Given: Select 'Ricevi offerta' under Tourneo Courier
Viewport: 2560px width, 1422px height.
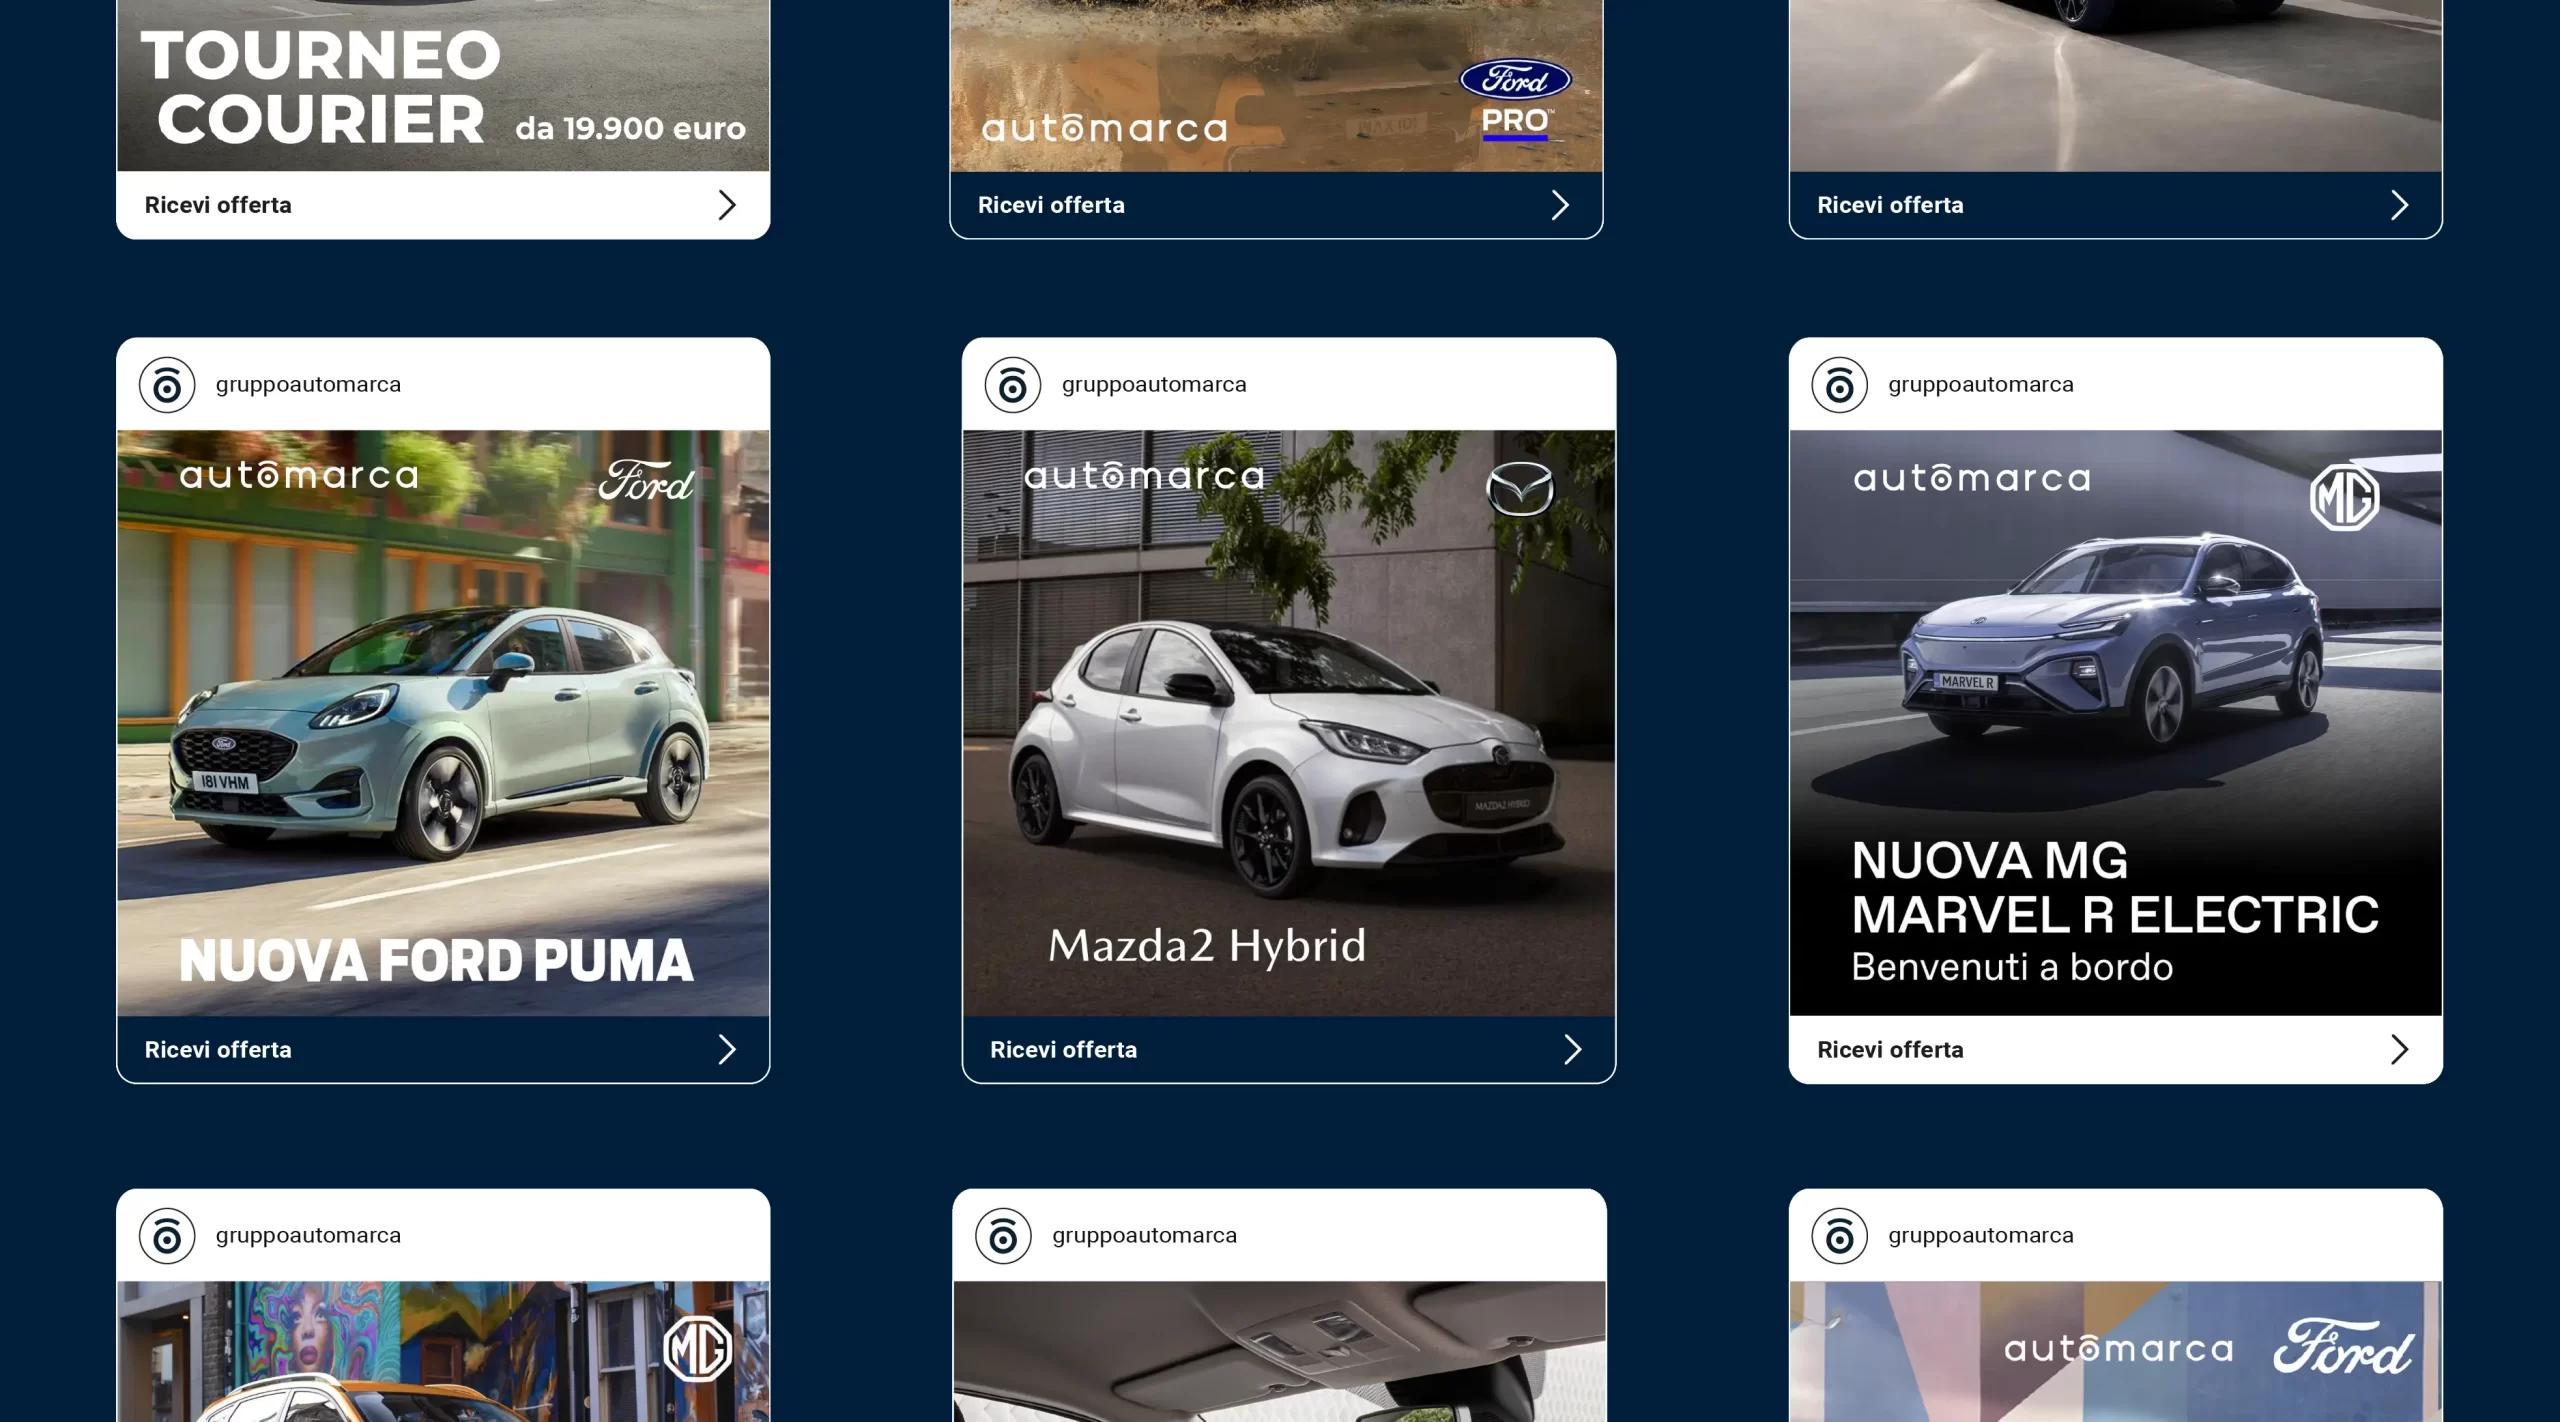Looking at the screenshot, I should pos(218,205).
